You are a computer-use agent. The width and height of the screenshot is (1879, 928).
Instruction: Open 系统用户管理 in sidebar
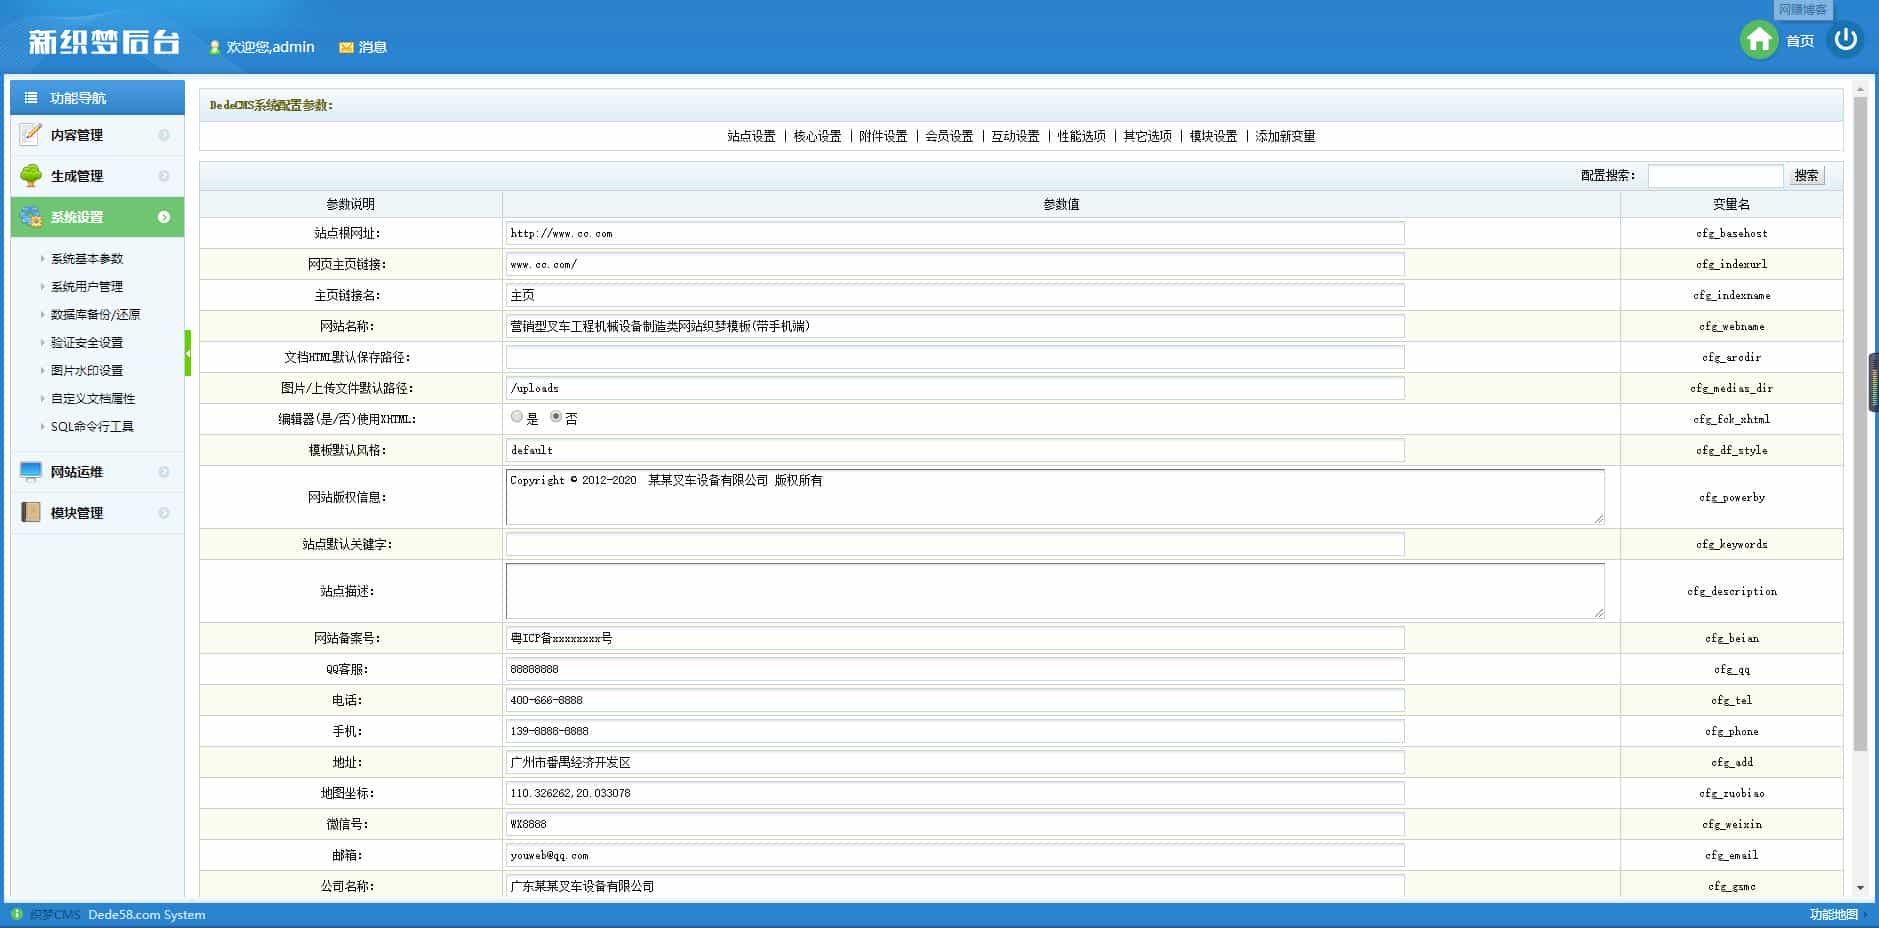[87, 286]
